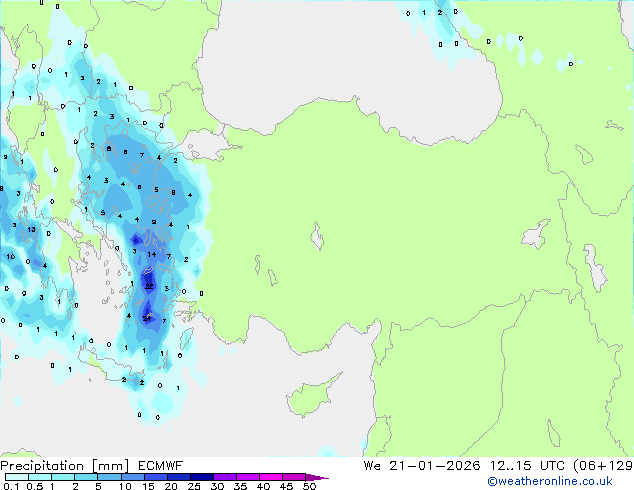Screen dimensions: 634x490
Task: Click the 20–25 mm legend swatch
Action: 179,477
